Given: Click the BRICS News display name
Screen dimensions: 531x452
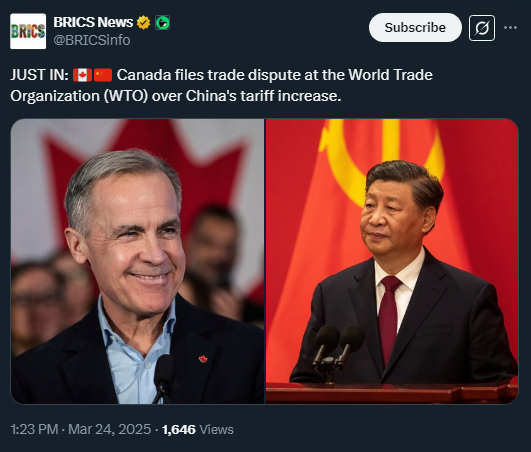Looking at the screenshot, I should click(x=93, y=22).
